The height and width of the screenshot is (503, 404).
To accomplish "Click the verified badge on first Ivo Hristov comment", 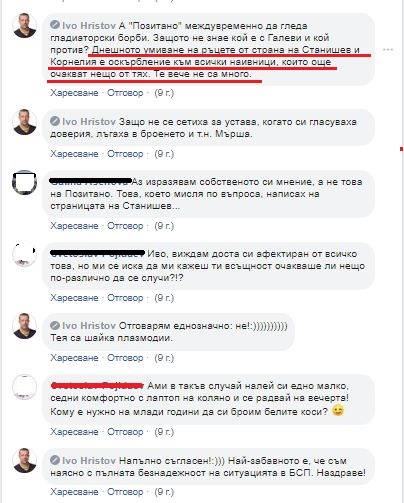I will point(55,25).
